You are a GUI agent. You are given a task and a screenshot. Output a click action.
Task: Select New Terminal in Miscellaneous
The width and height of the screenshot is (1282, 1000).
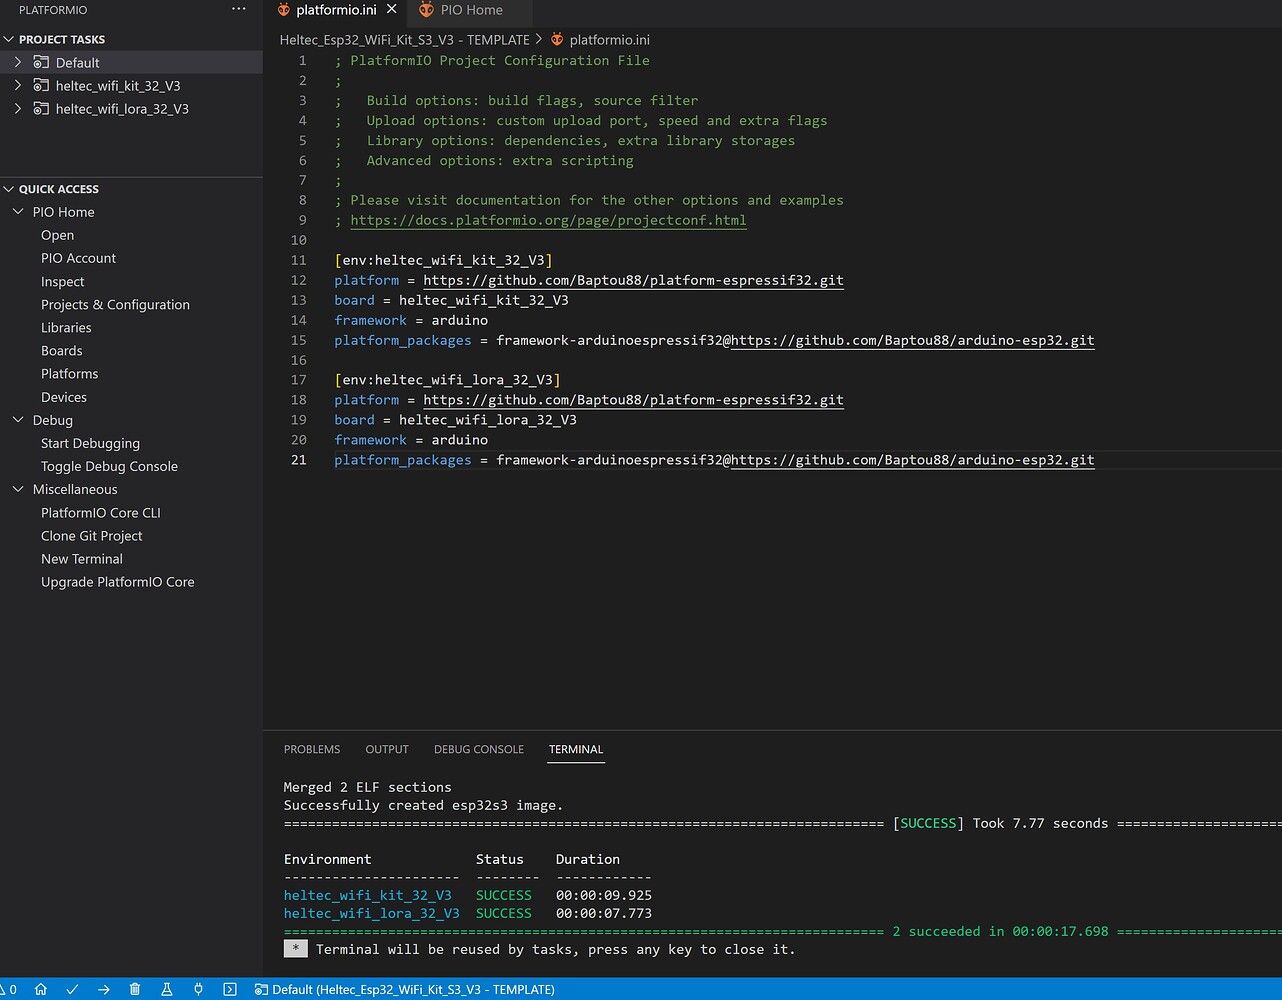tap(82, 559)
